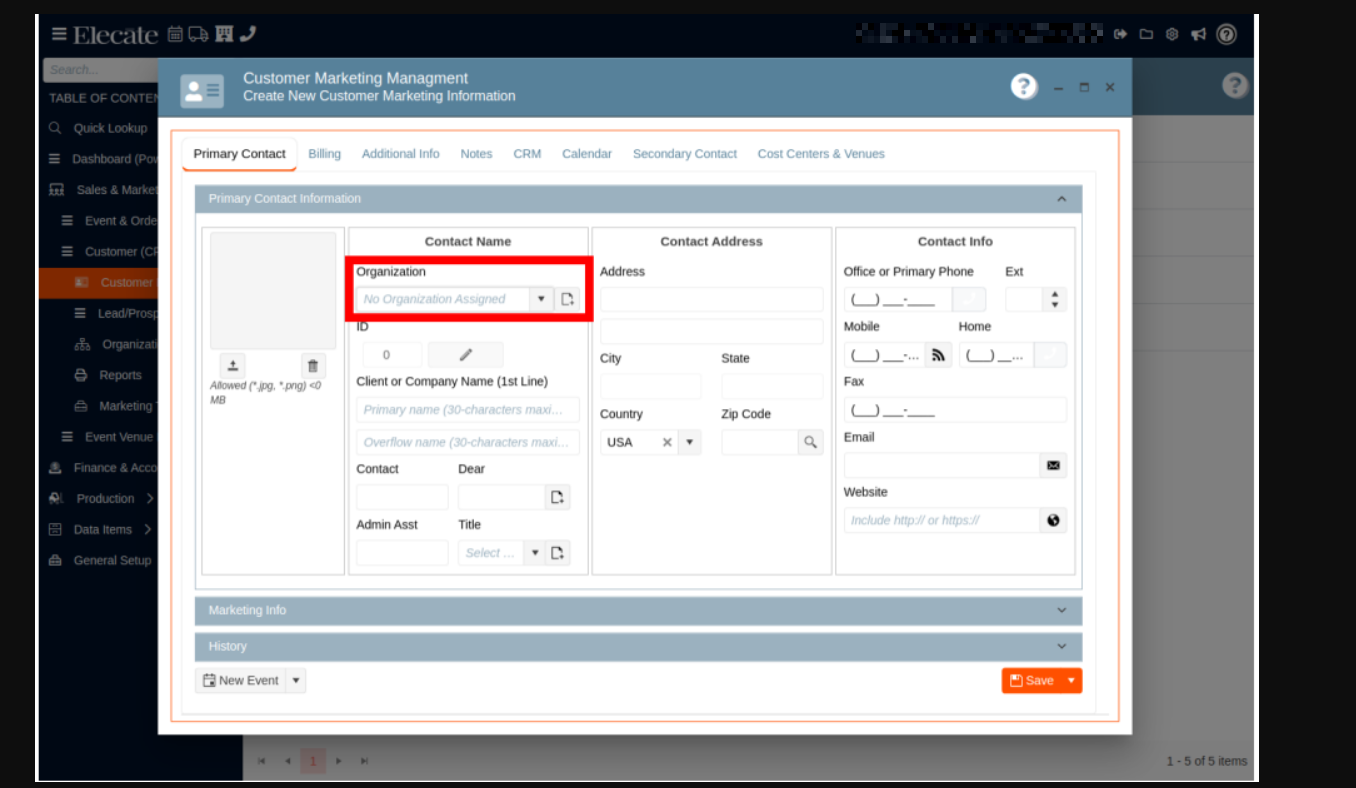
Task: Click the upload image icon below photo
Action: tap(232, 366)
